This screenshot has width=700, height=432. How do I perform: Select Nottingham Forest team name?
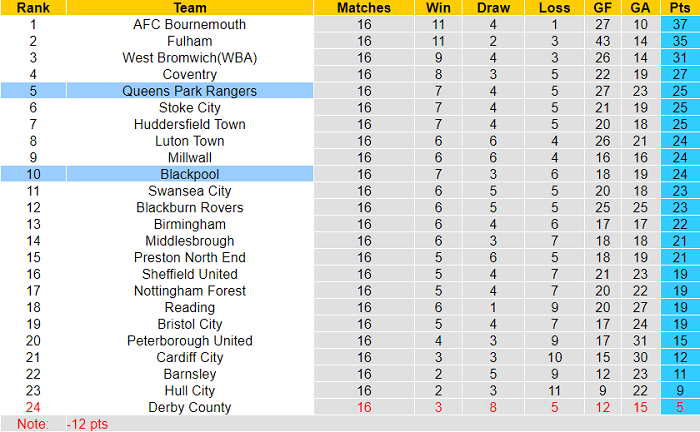pyautogui.click(x=189, y=291)
